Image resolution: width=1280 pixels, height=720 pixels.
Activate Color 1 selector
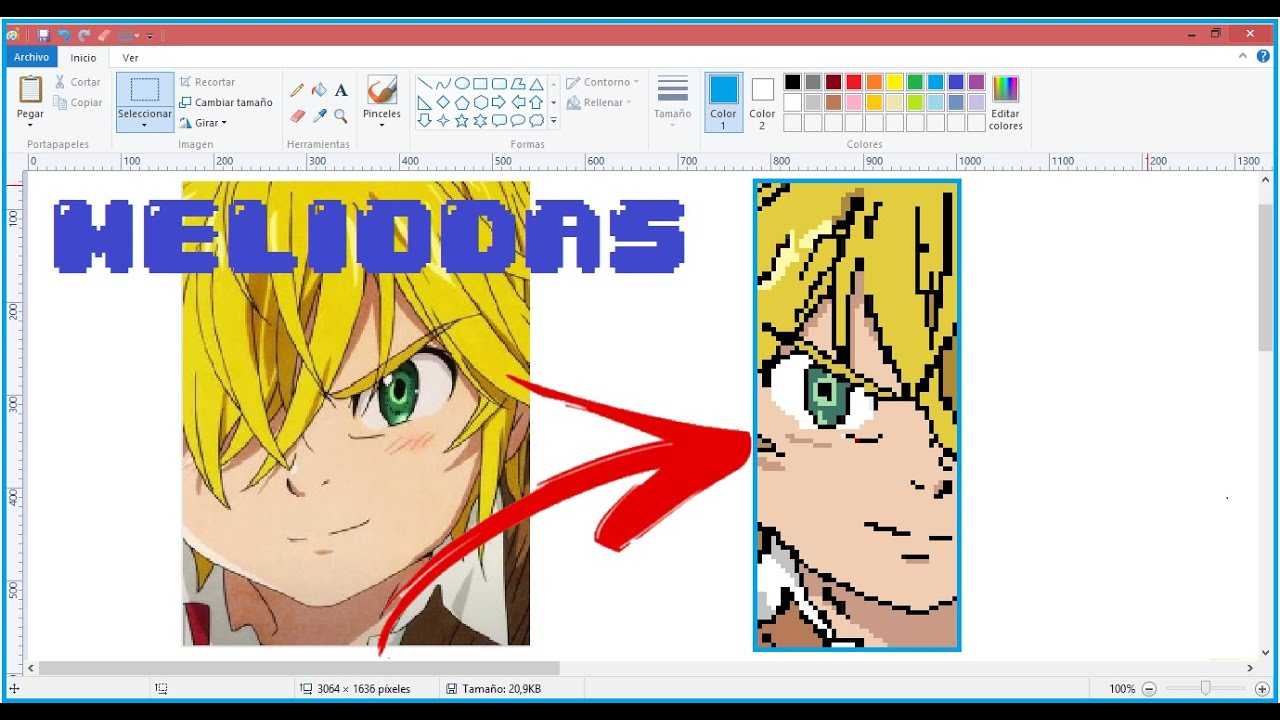[x=723, y=102]
